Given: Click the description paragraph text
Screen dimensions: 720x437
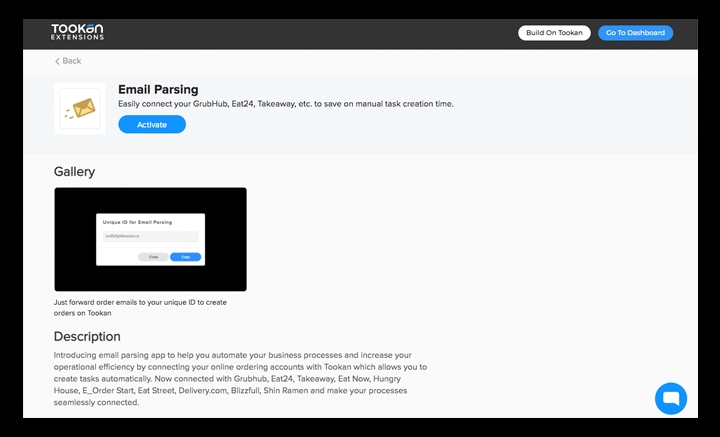Looking at the screenshot, I should pyautogui.click(x=240, y=378).
